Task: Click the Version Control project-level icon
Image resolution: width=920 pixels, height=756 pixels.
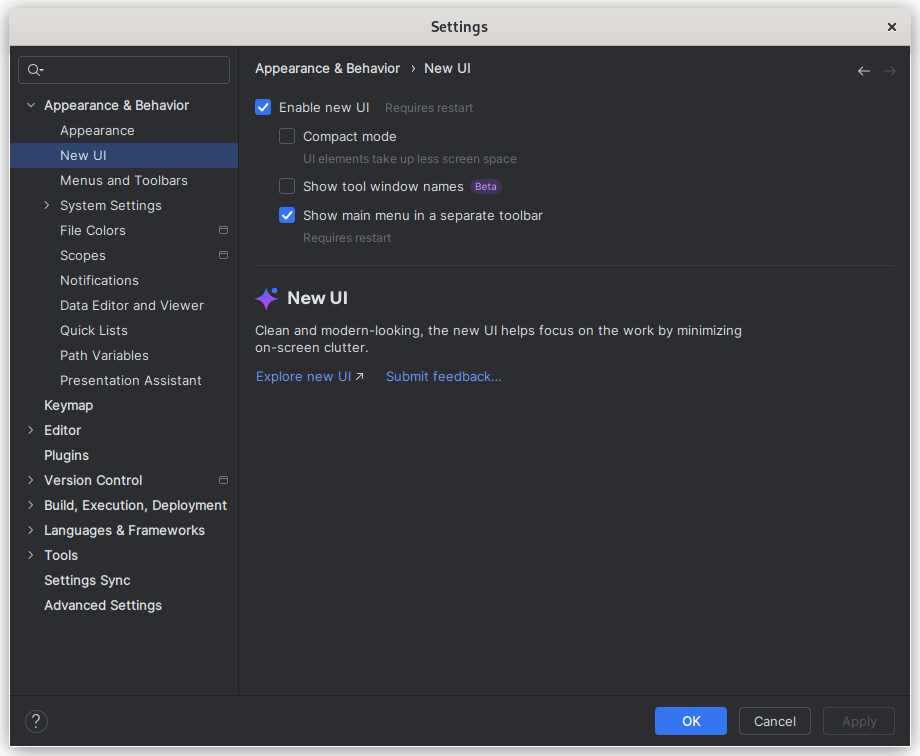Action: [223, 480]
